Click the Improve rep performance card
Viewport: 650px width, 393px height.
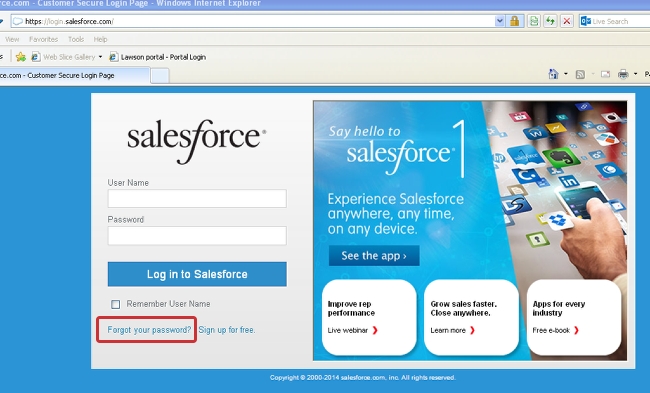pyautogui.click(x=369, y=317)
